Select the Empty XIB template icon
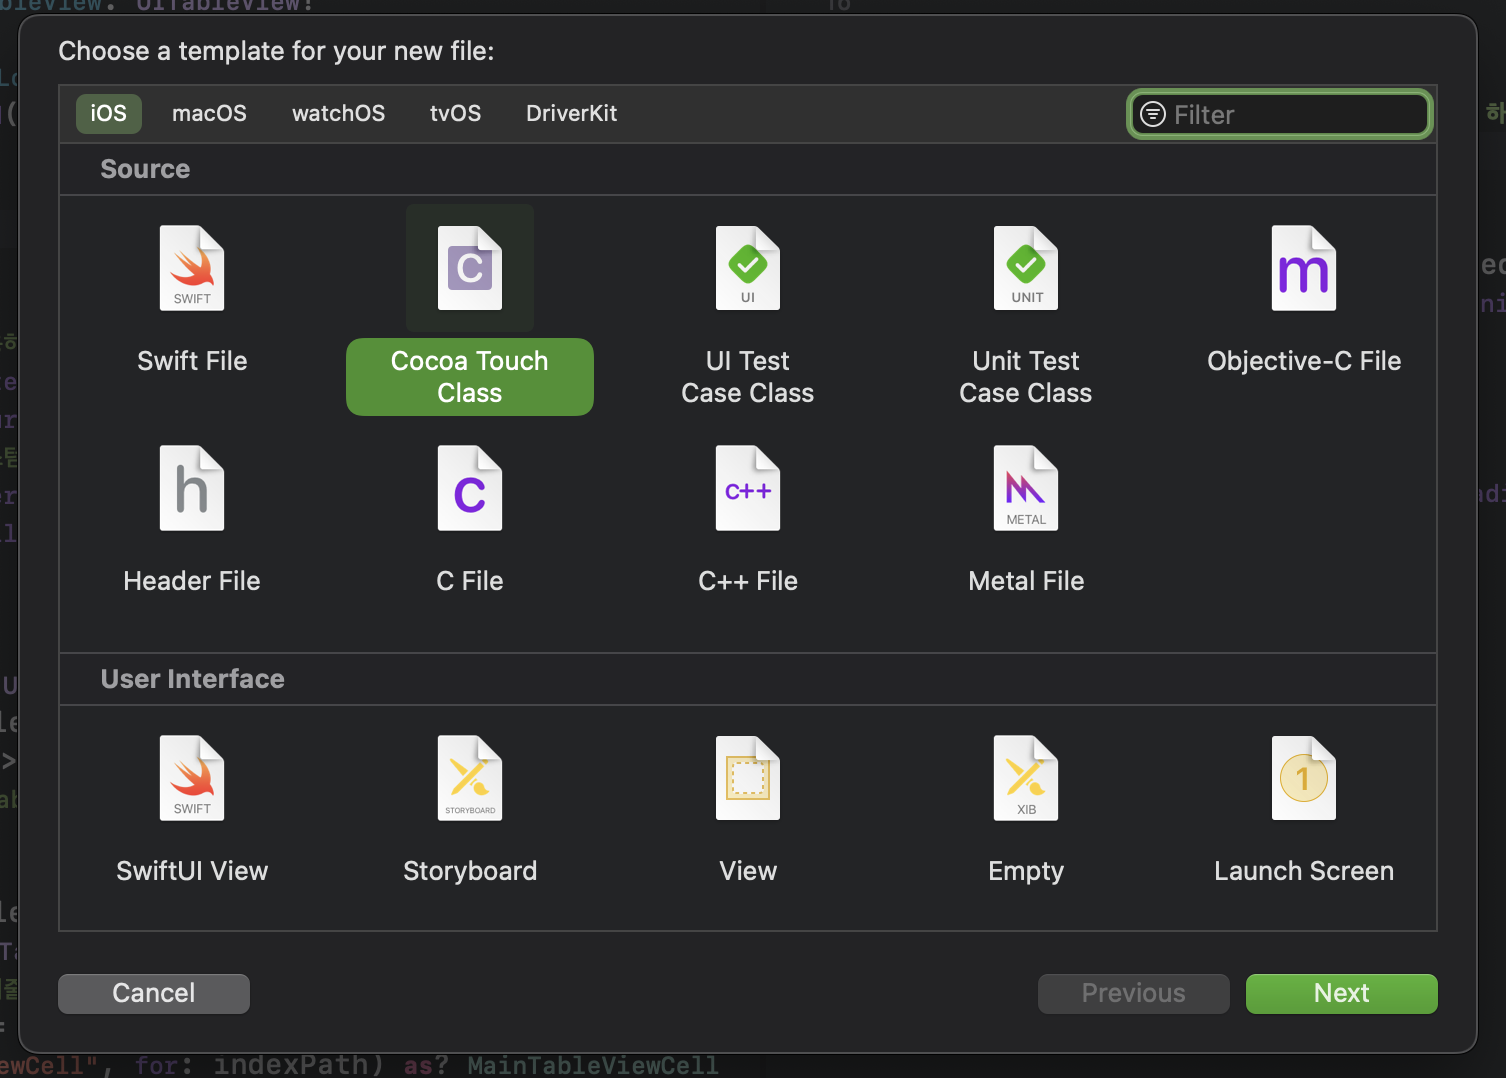Image resolution: width=1506 pixels, height=1078 pixels. [x=1026, y=778]
